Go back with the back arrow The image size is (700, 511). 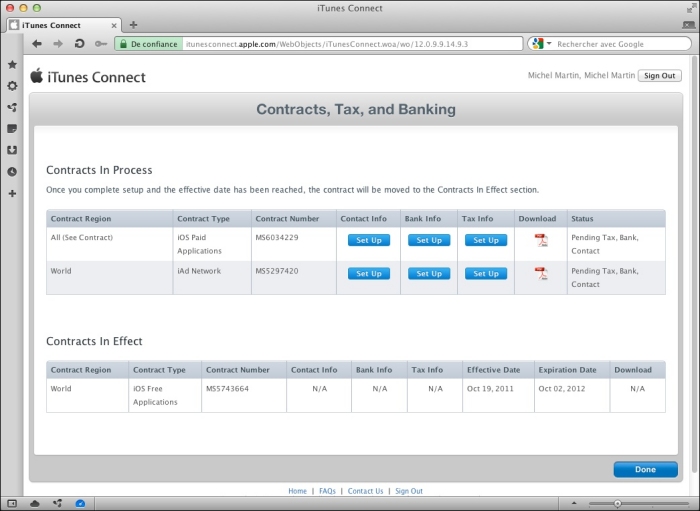pos(37,44)
